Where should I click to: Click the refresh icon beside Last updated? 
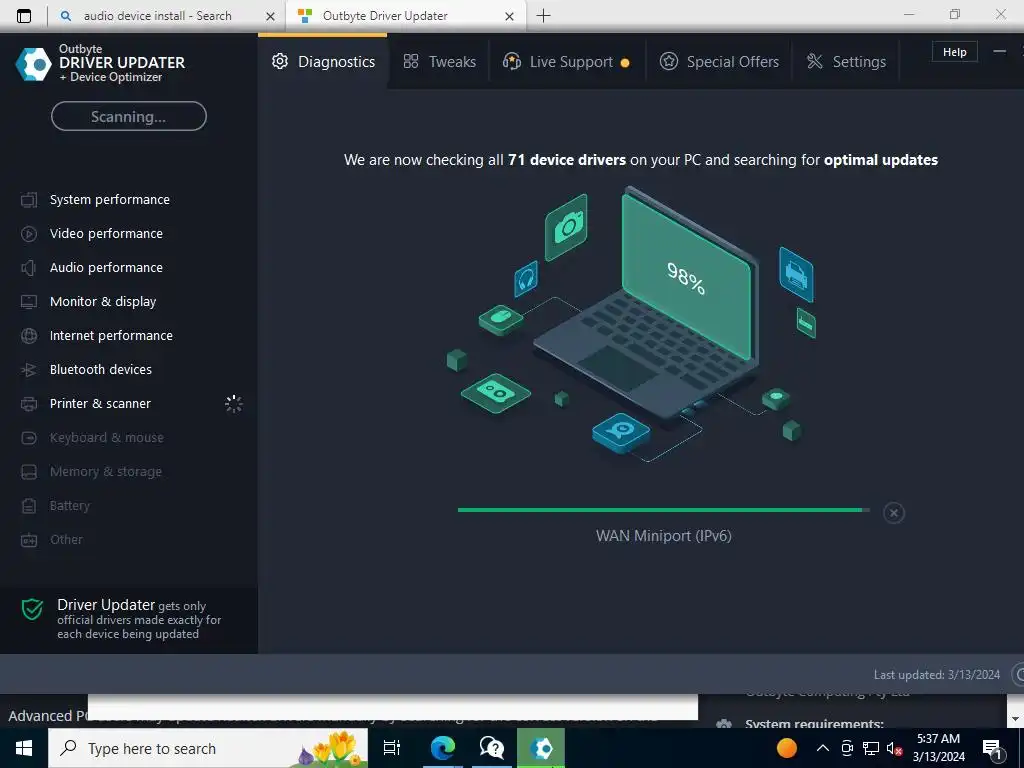pos(1018,675)
